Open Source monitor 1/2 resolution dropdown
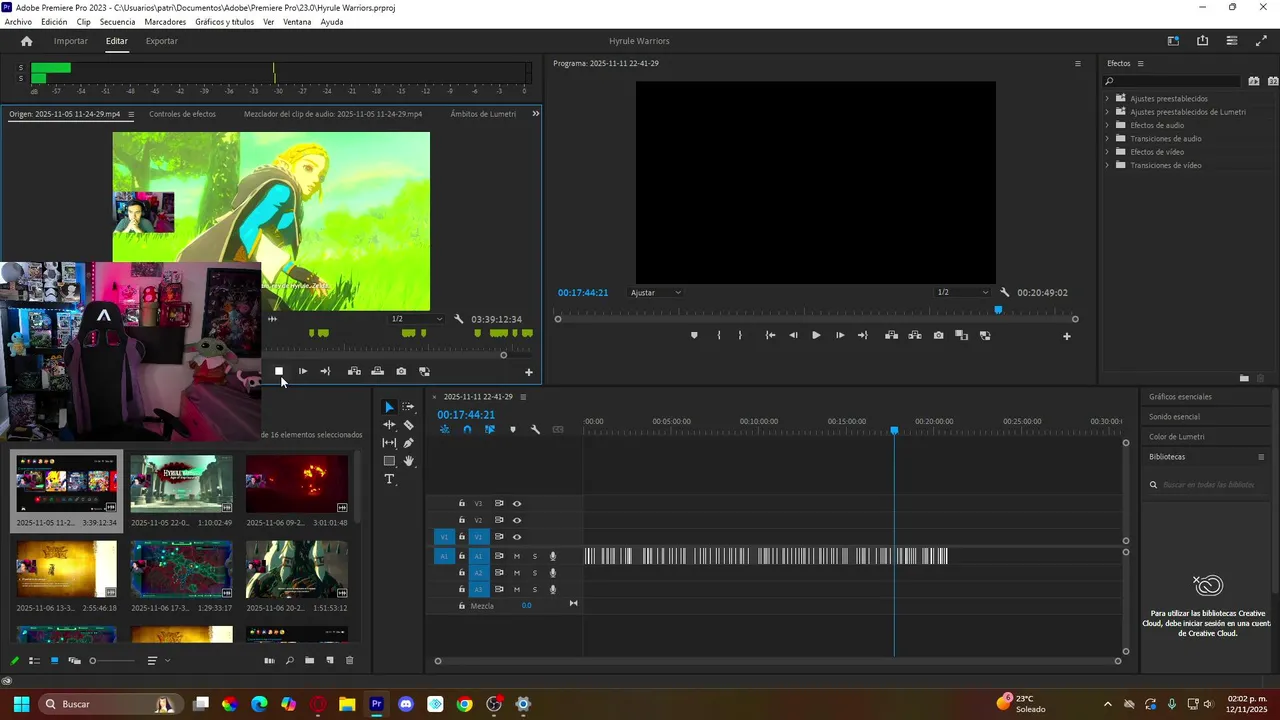Image resolution: width=1280 pixels, height=720 pixels. pos(417,319)
